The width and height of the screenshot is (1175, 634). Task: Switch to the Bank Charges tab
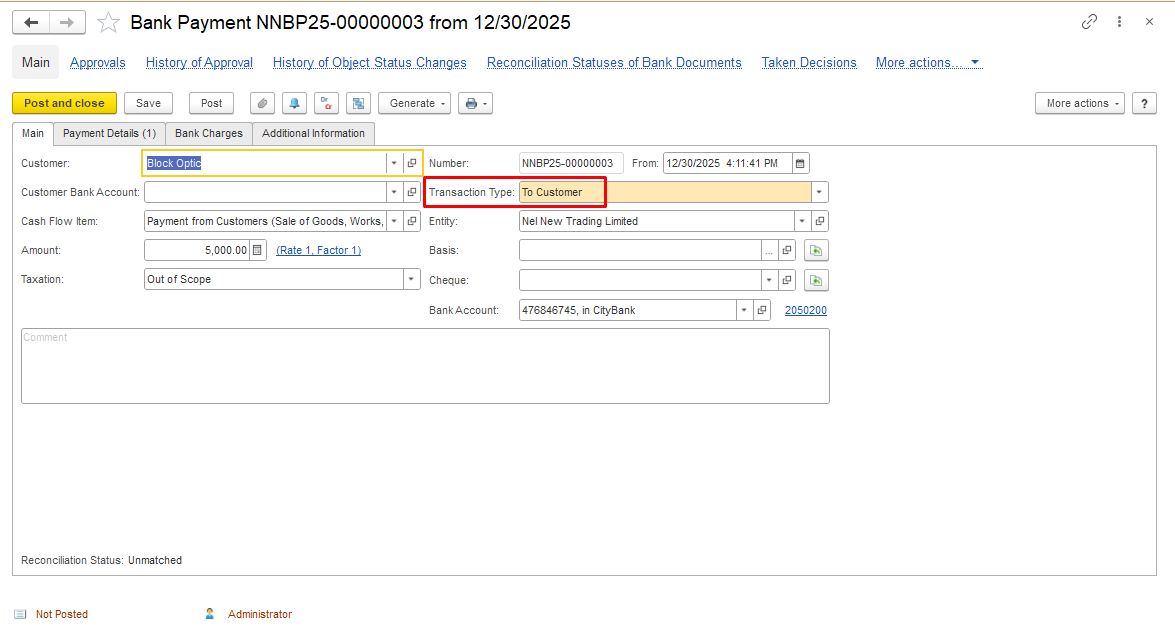coord(209,133)
